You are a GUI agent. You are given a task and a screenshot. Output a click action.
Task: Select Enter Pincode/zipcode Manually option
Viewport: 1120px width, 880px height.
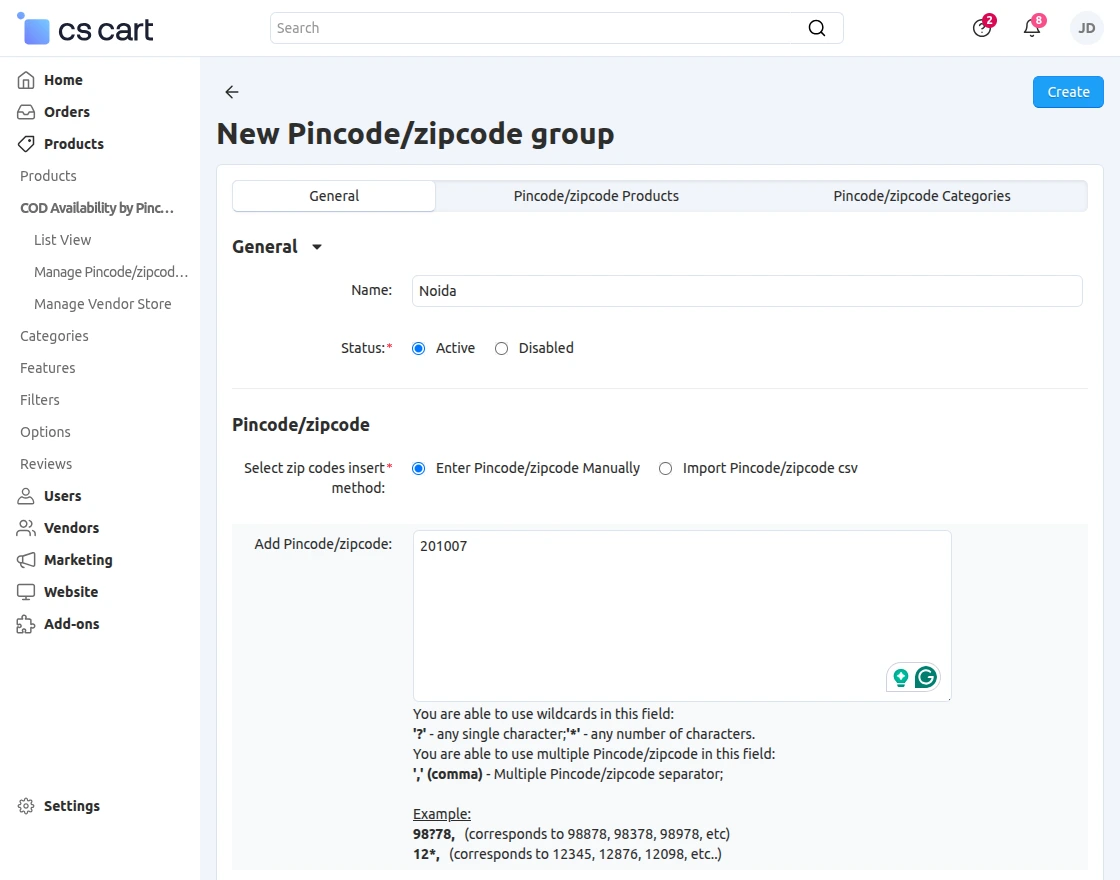click(x=418, y=468)
